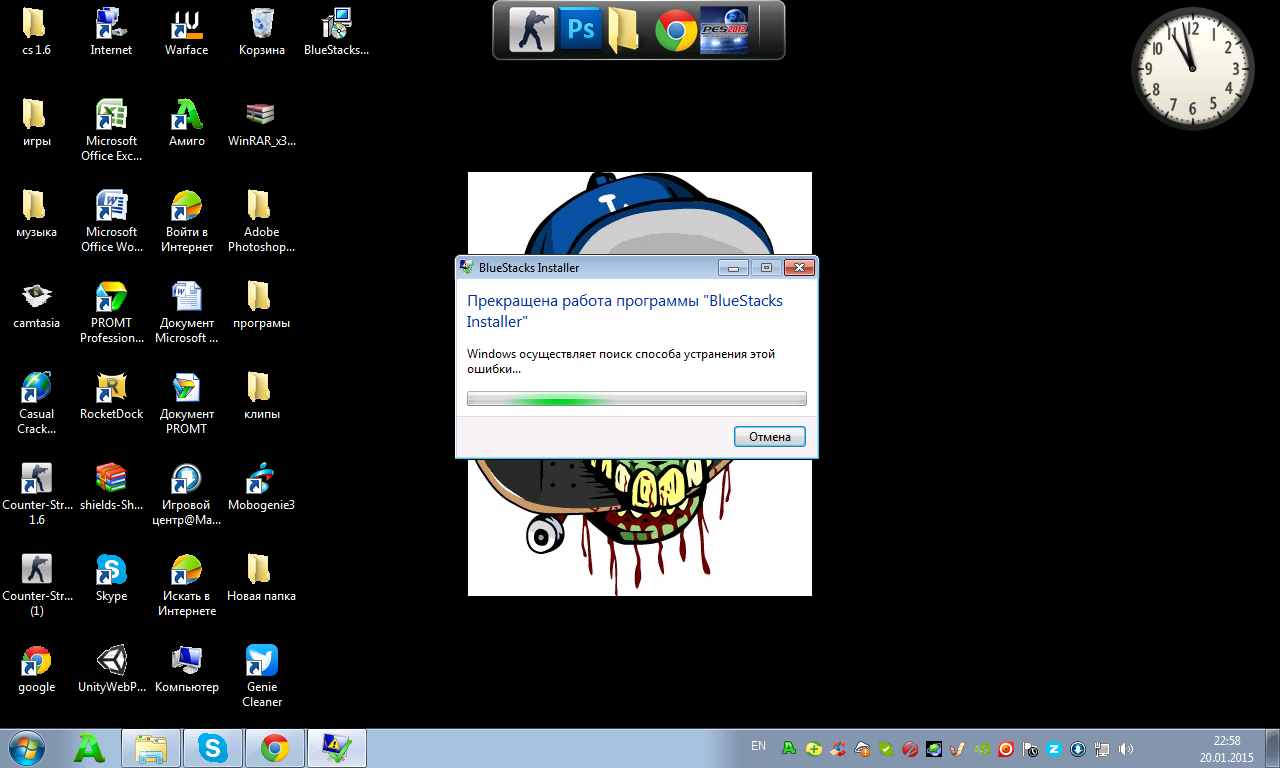Screen dimensions: 1280x768
Task: Open Photoshop from the top dock
Action: tap(581, 30)
